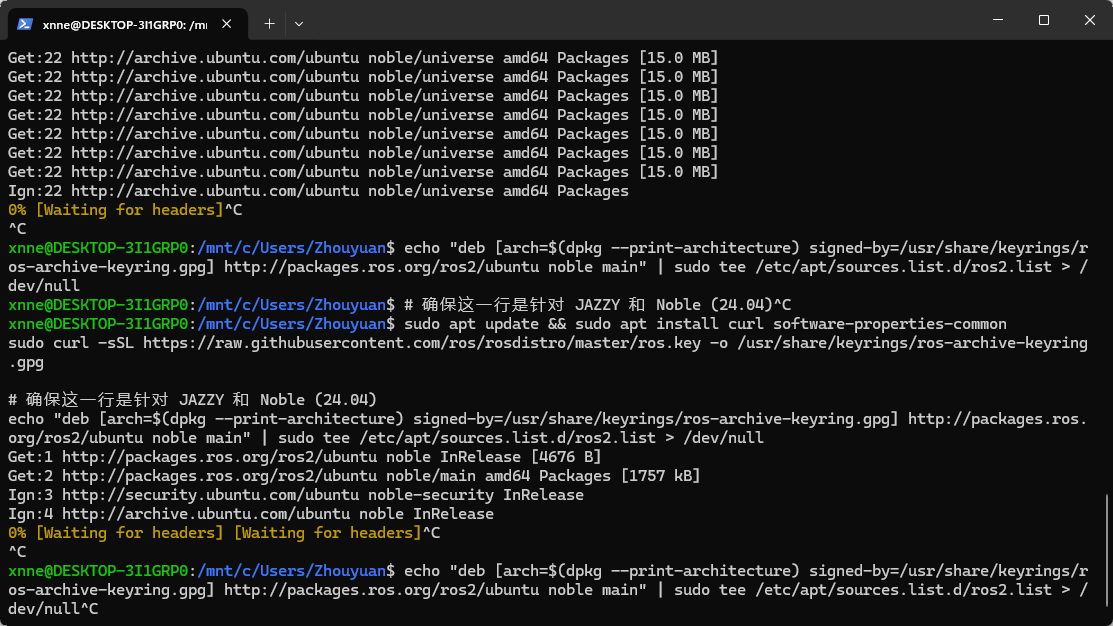The width and height of the screenshot is (1113, 626).
Task: Open a new tab with plus button
Action: pyautogui.click(x=269, y=23)
